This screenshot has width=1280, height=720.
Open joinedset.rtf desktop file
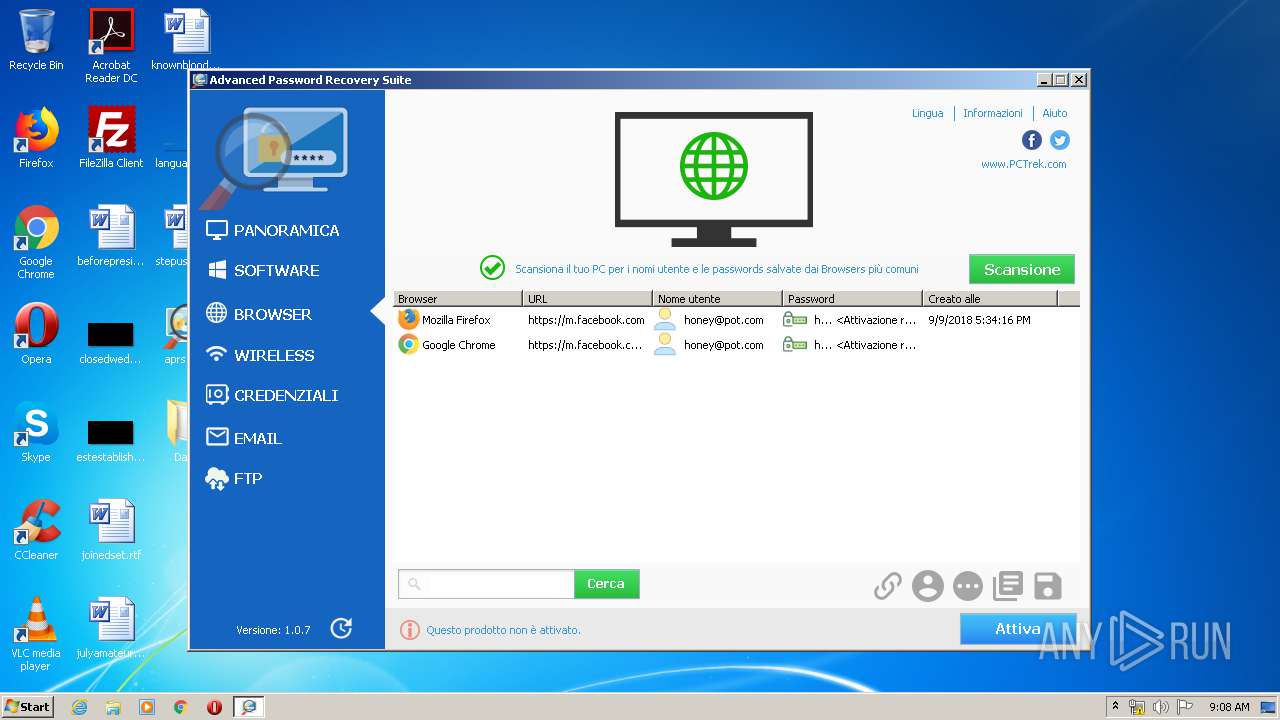[111, 530]
